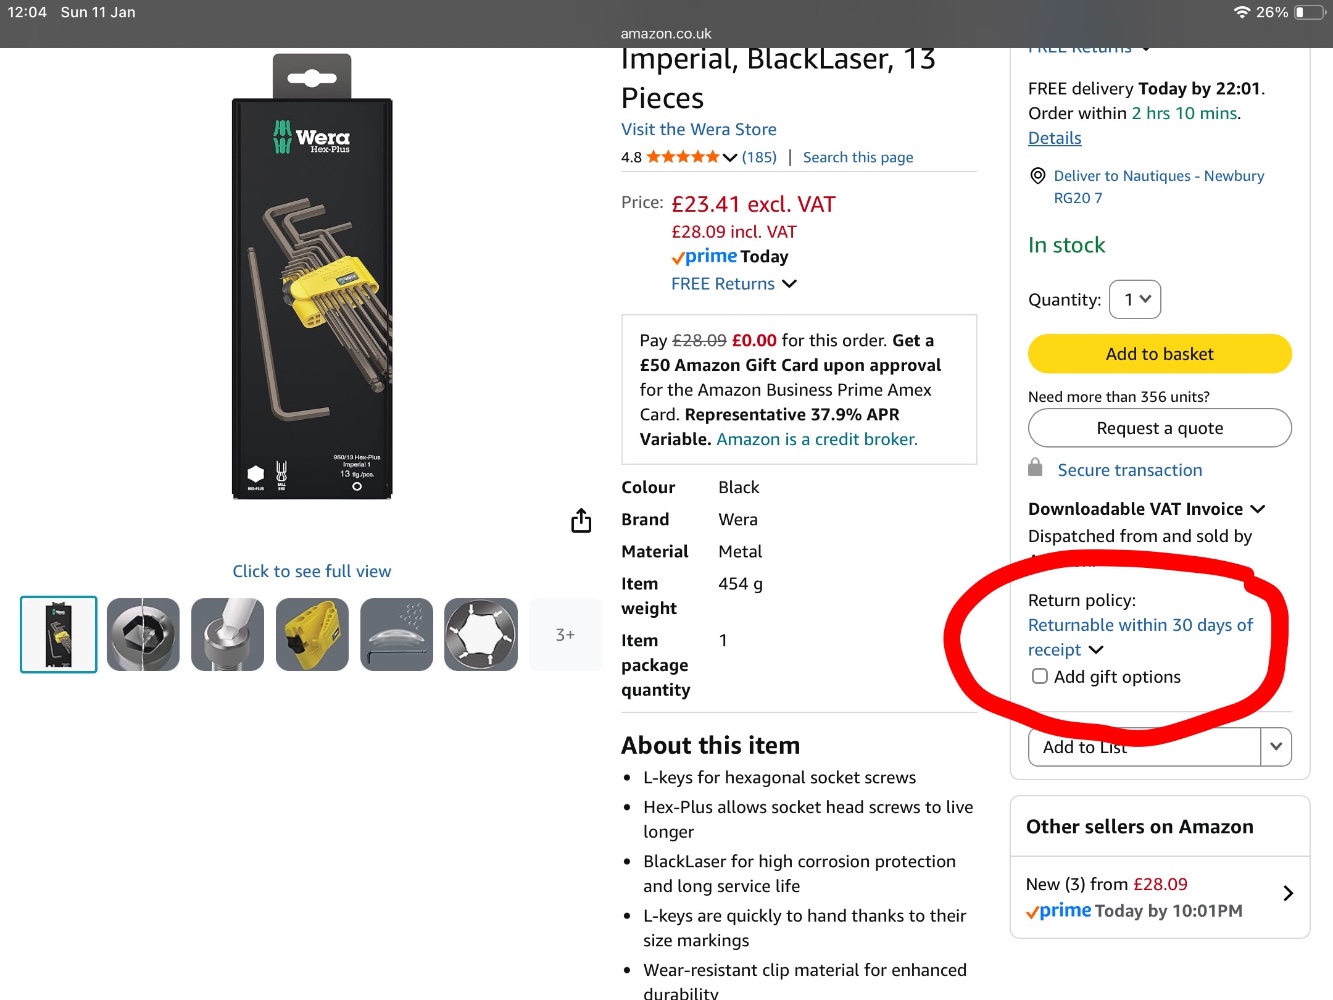The width and height of the screenshot is (1333, 1000).
Task: Click the delivery location pin icon
Action: (1038, 176)
